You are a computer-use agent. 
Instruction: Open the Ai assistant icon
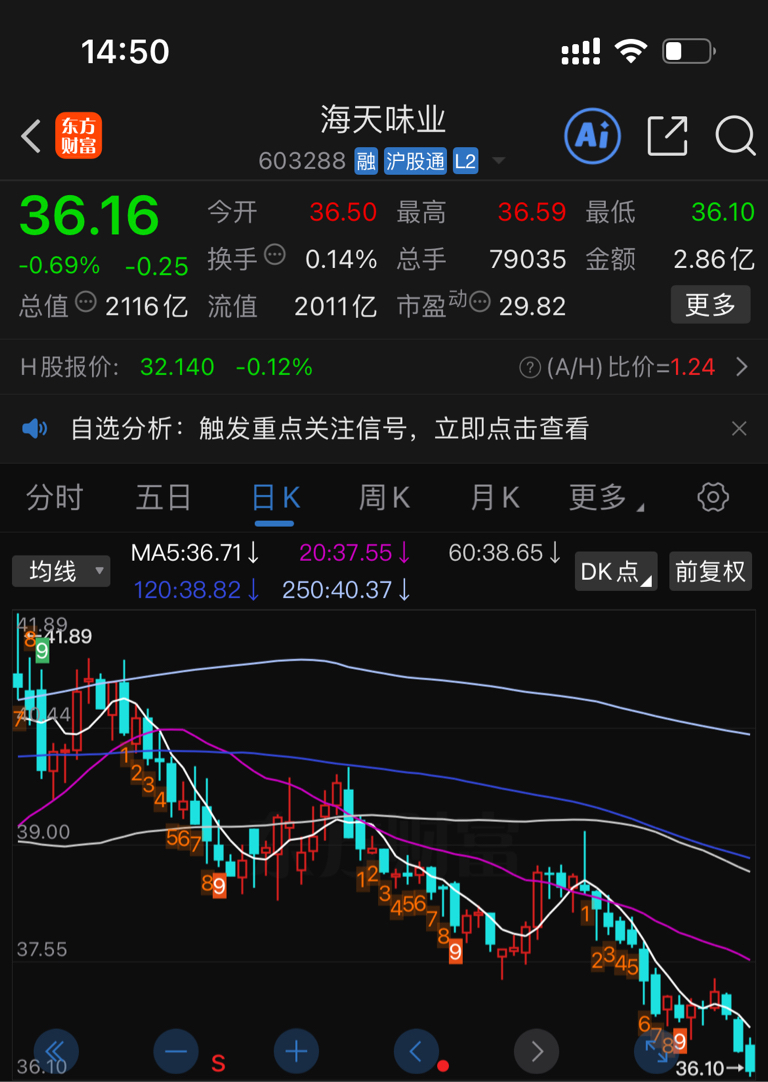pos(592,136)
